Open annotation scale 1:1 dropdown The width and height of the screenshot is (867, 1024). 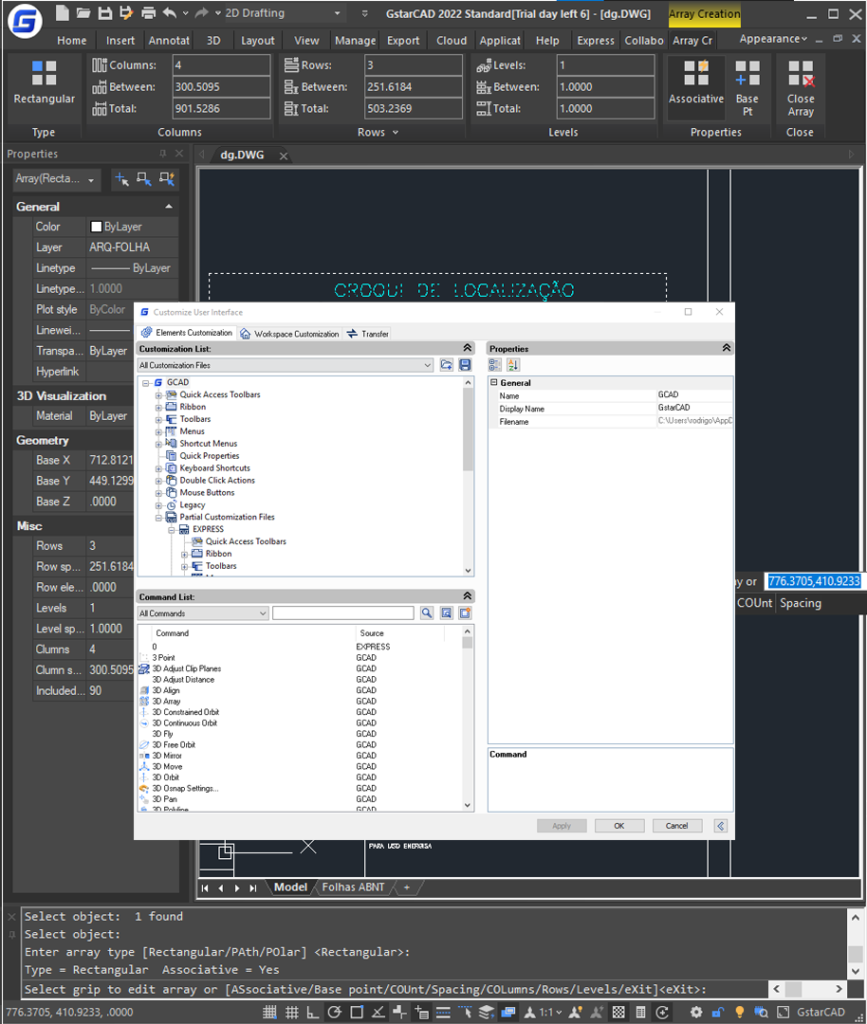tap(552, 1012)
